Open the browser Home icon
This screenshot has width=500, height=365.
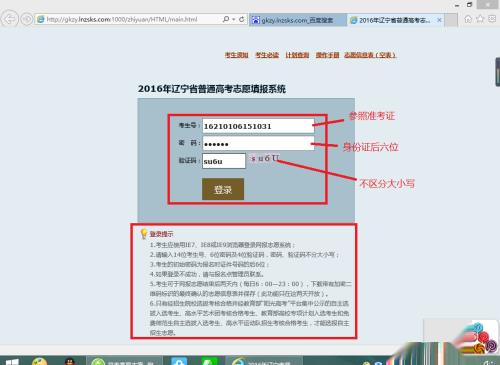coord(468,19)
